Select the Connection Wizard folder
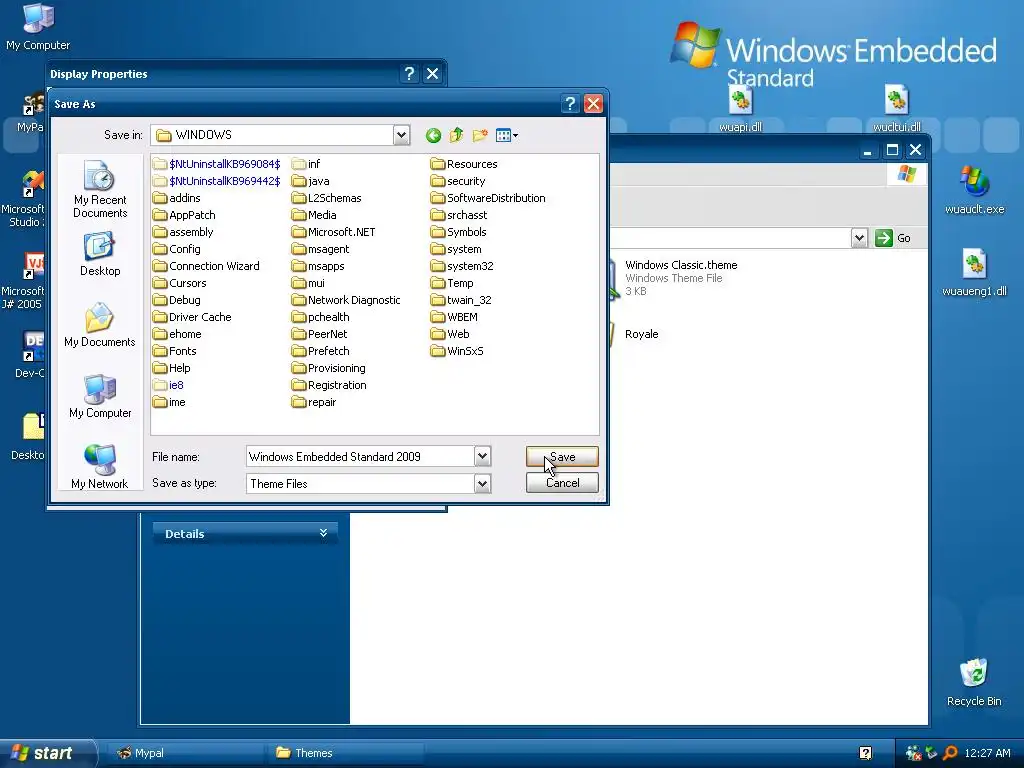Image resolution: width=1024 pixels, height=768 pixels. (206, 266)
